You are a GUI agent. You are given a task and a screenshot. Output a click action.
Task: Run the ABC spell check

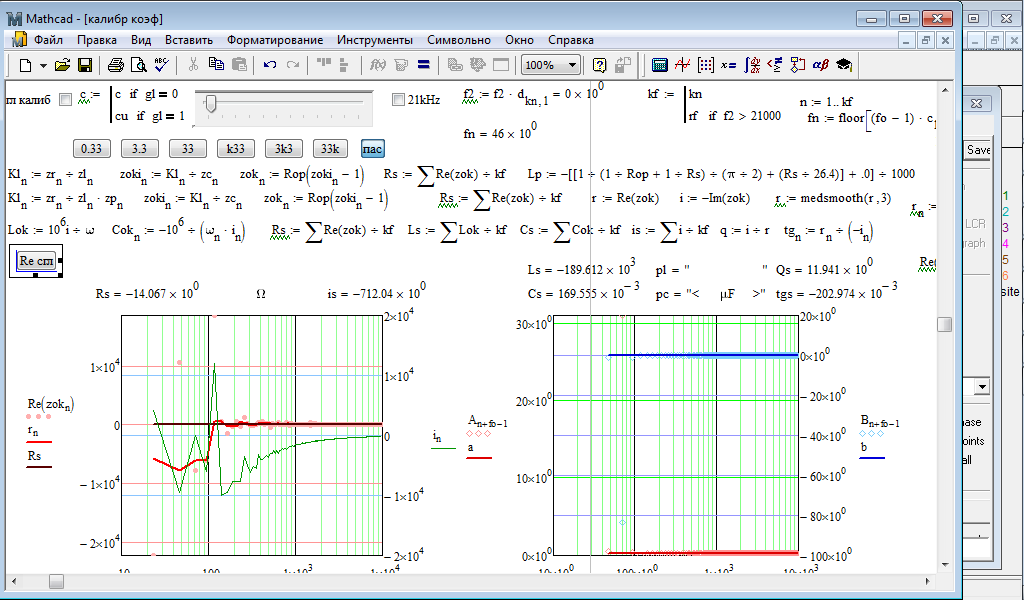point(163,65)
